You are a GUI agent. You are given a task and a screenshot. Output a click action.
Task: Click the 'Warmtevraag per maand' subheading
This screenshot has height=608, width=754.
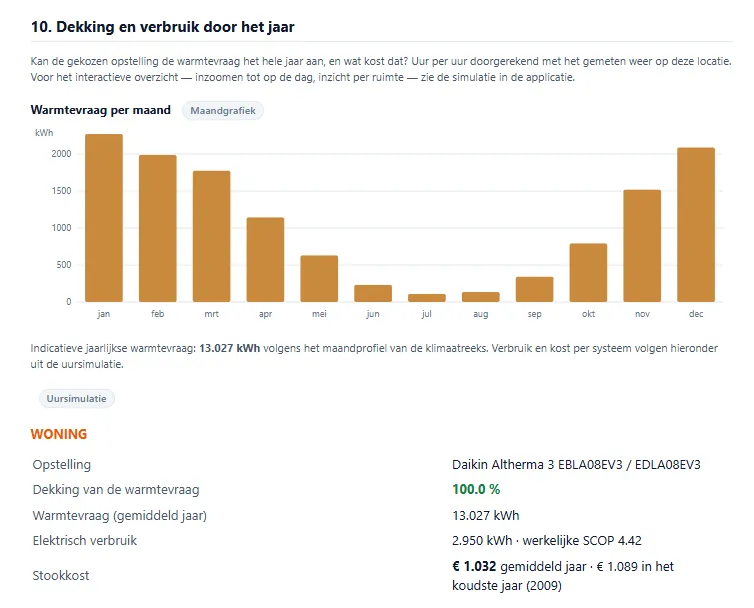[101, 110]
